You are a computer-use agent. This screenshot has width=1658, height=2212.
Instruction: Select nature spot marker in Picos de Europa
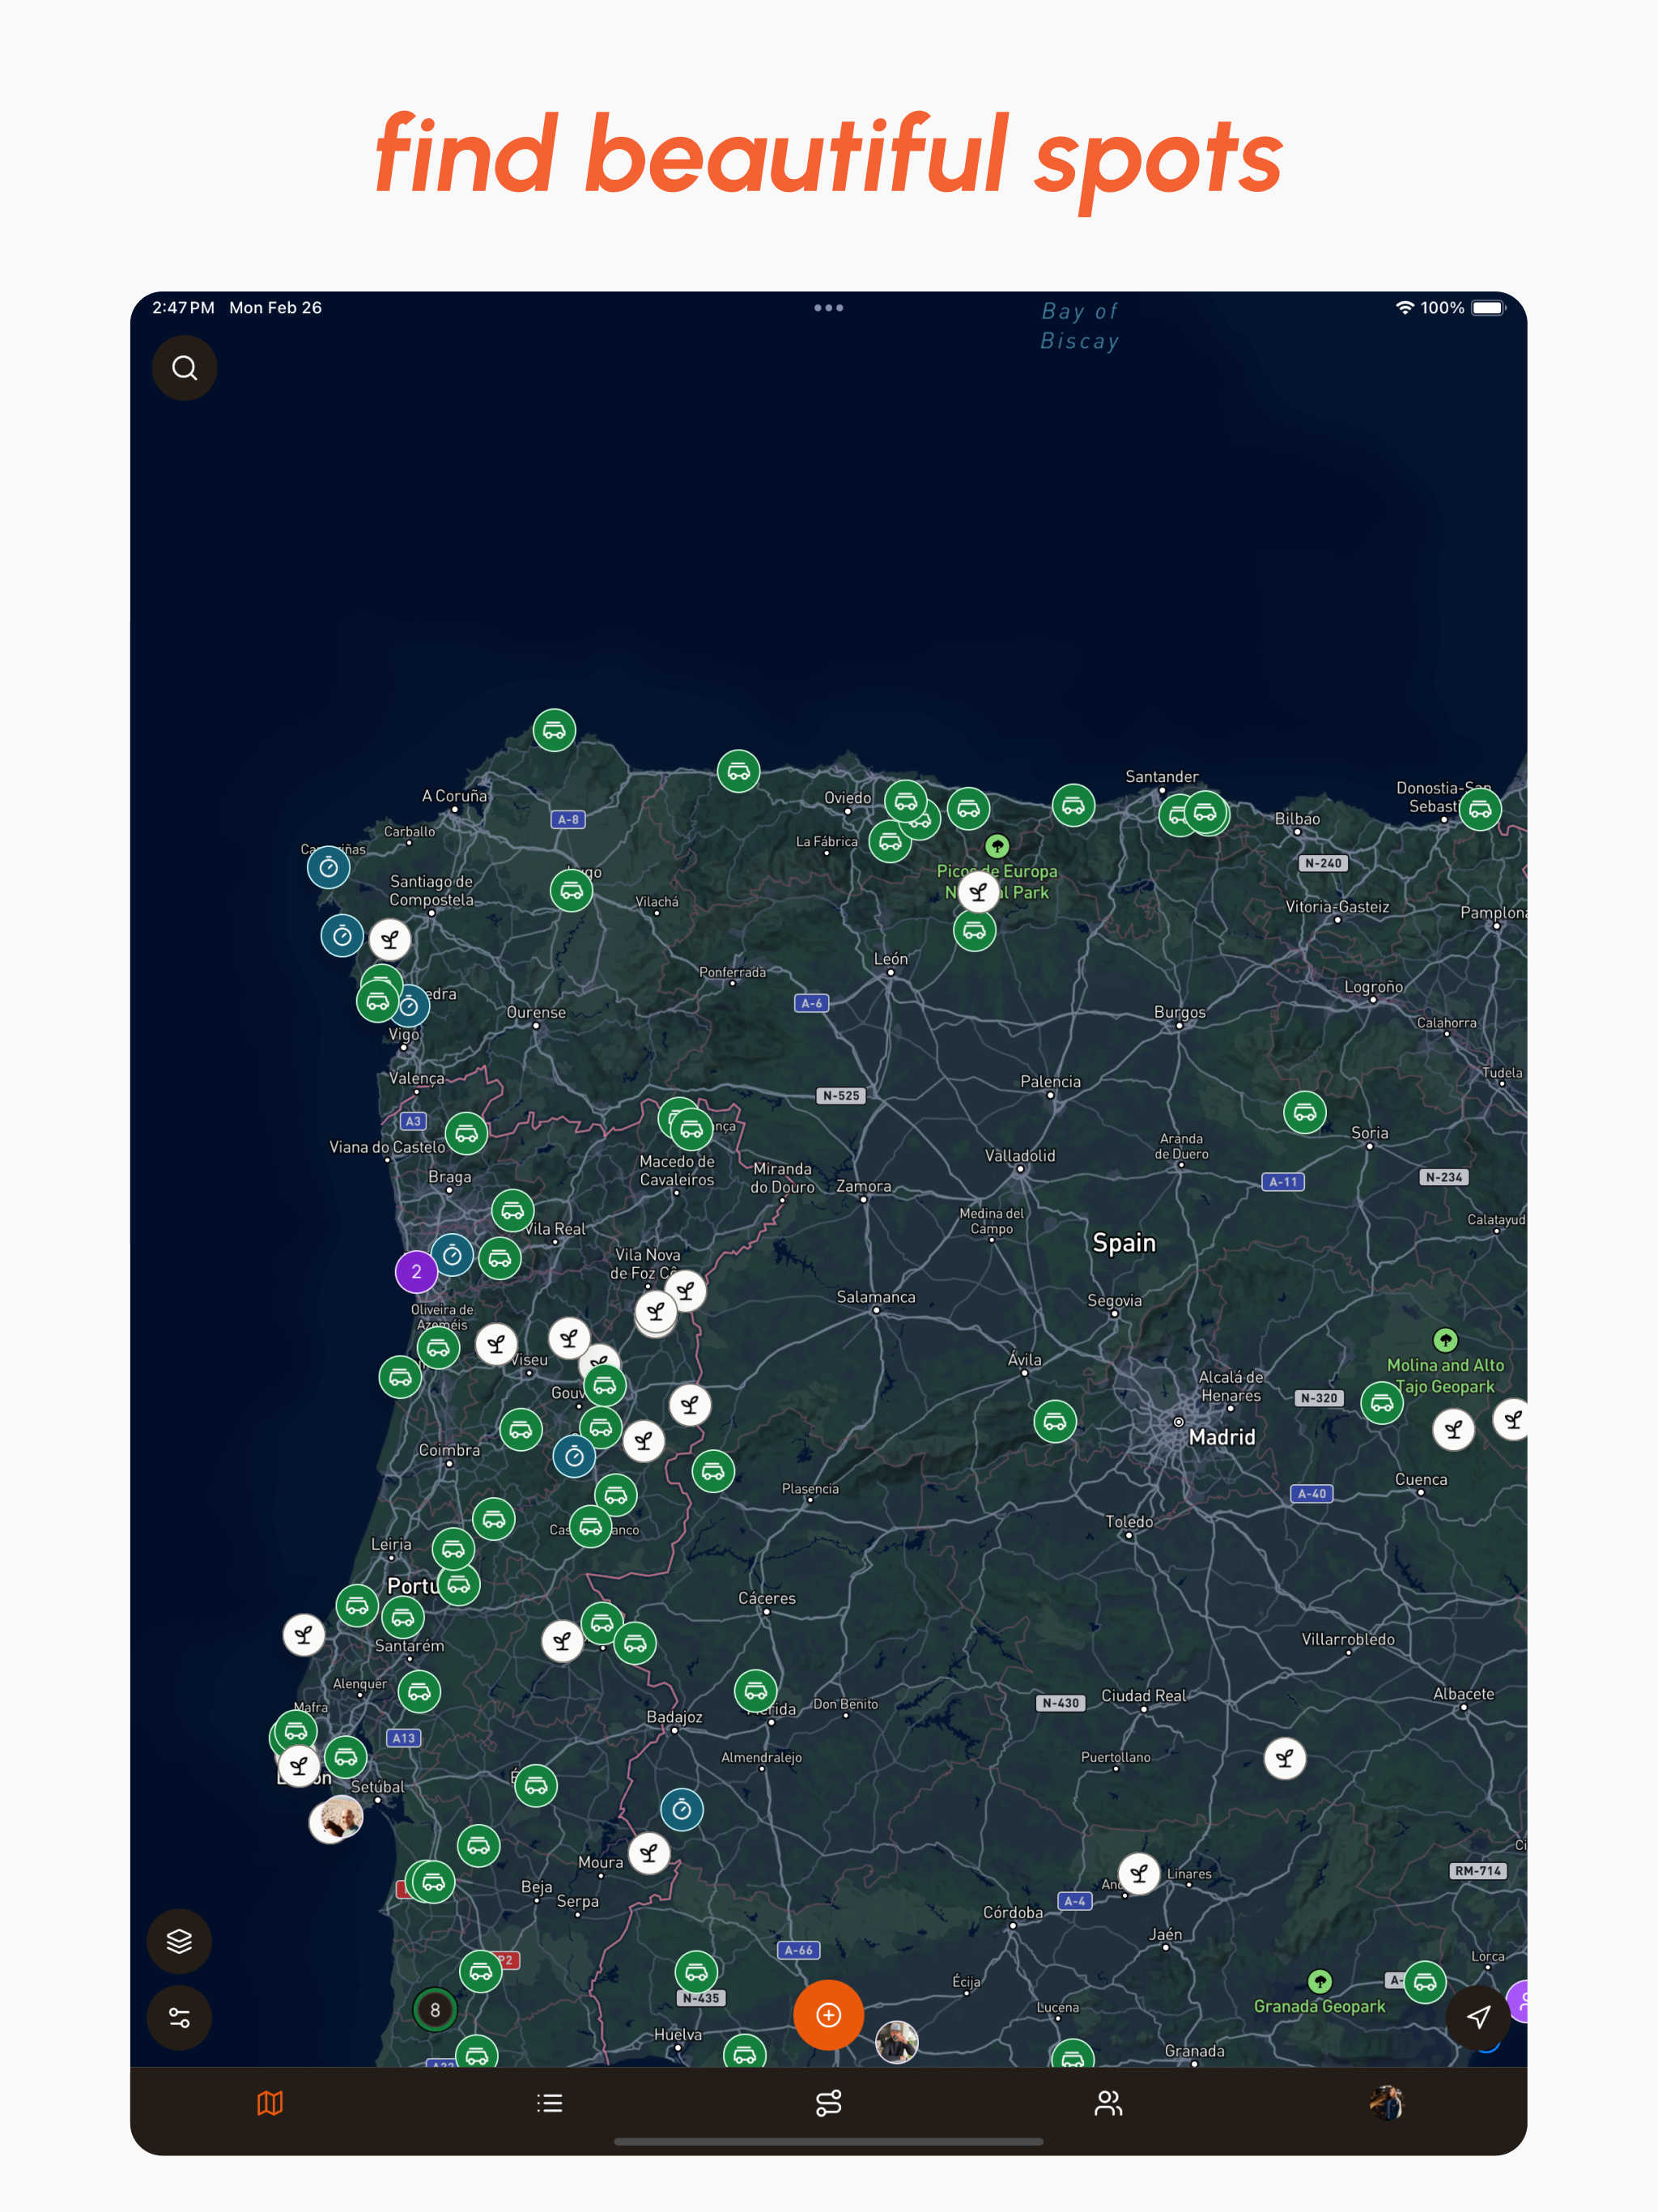click(978, 891)
